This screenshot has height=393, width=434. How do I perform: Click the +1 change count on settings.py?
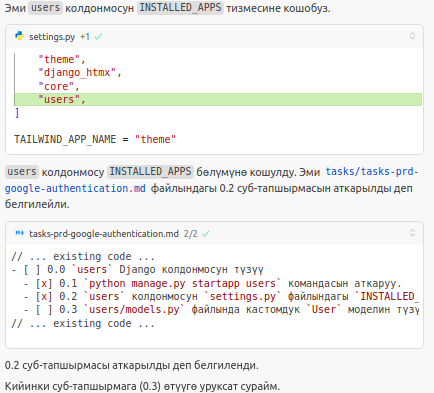(85, 37)
